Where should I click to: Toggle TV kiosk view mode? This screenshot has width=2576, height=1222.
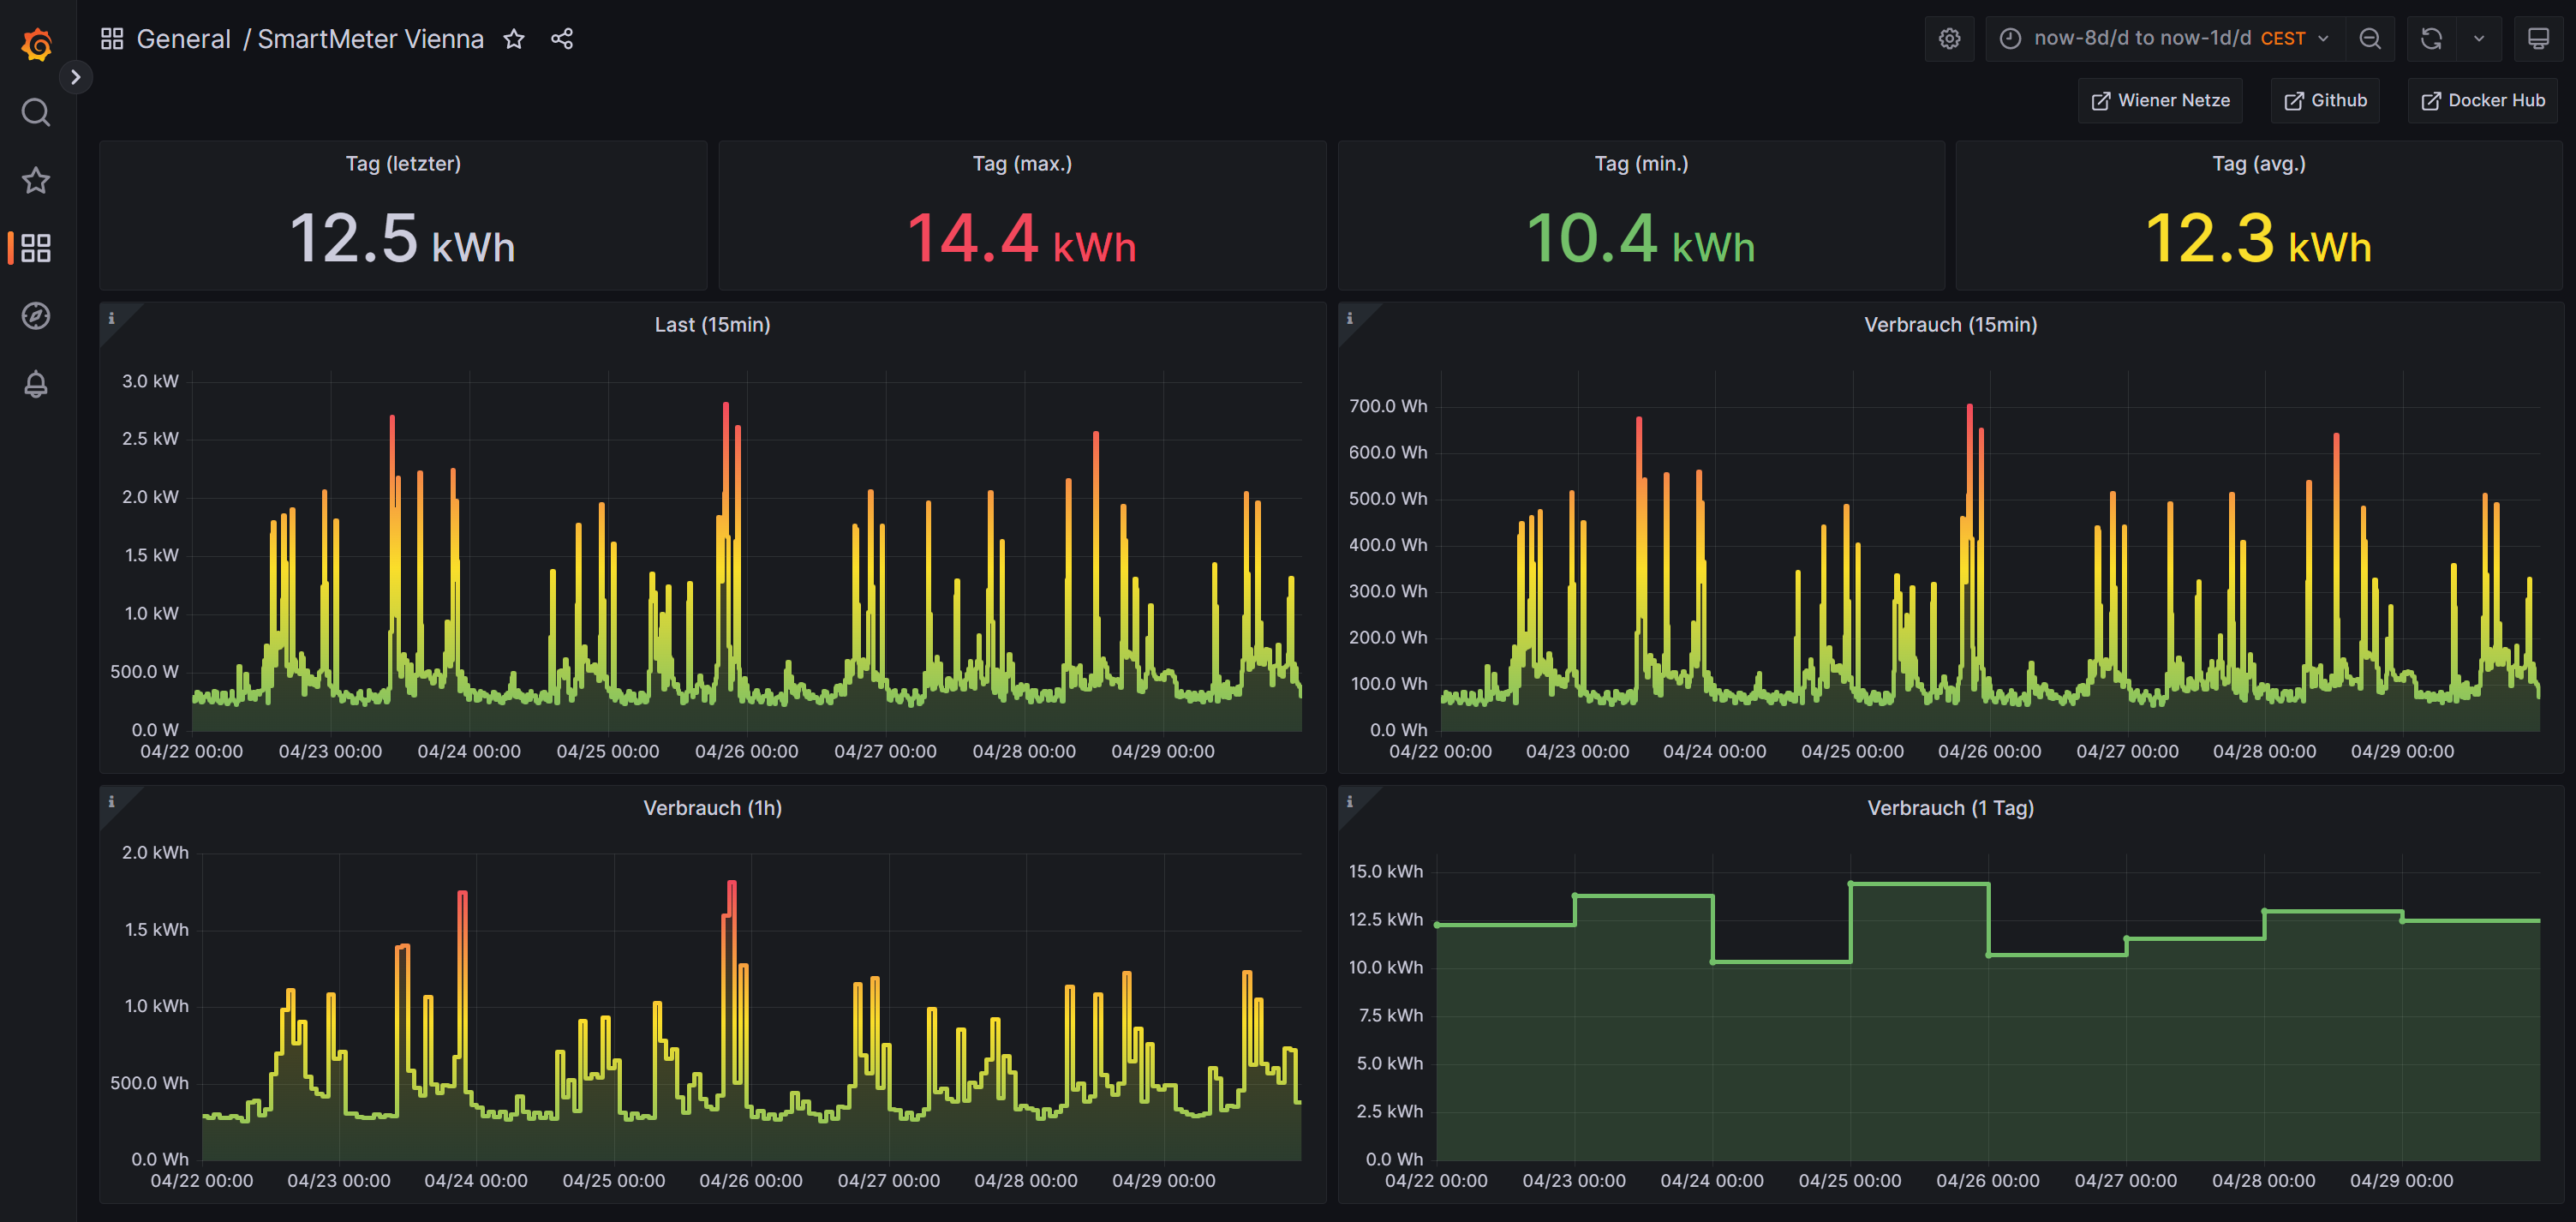click(2538, 39)
